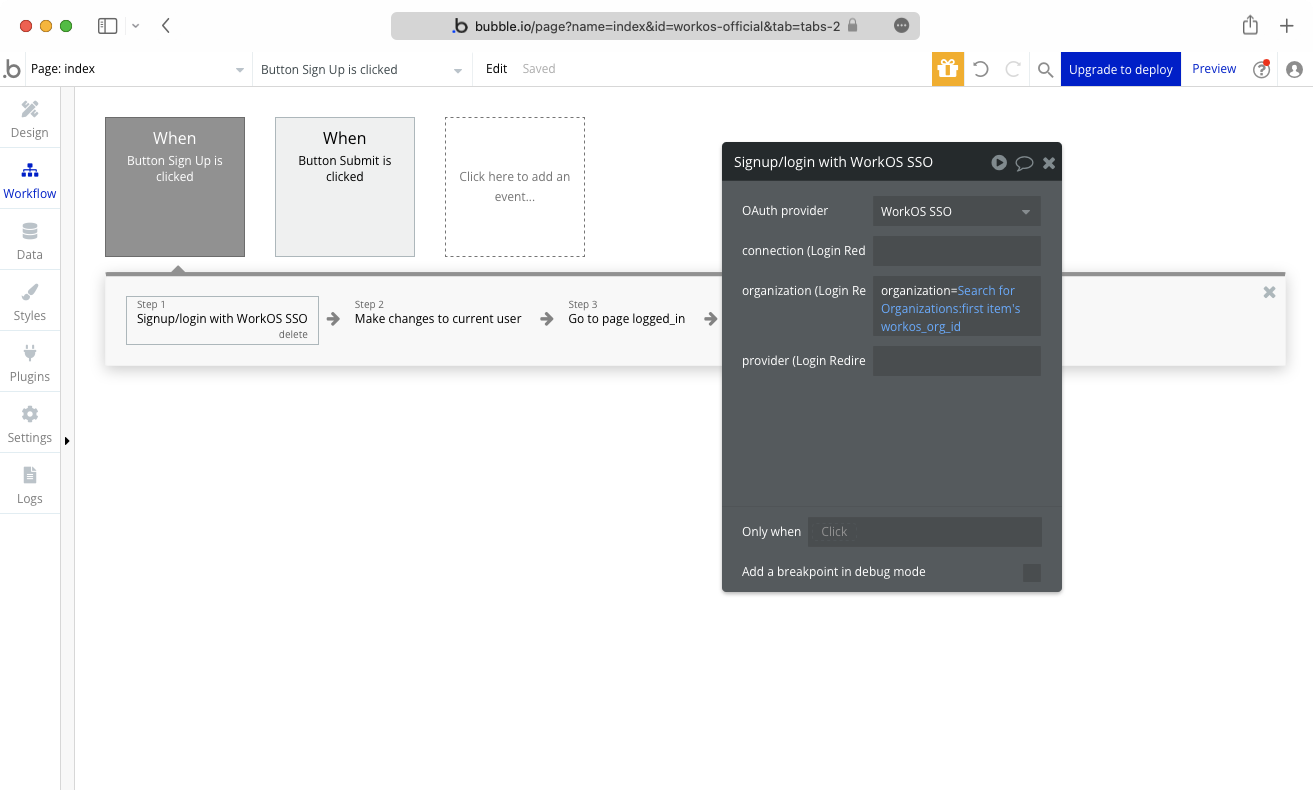Open help via the question mark icon
Viewport: 1313px width, 790px height.
click(1261, 69)
